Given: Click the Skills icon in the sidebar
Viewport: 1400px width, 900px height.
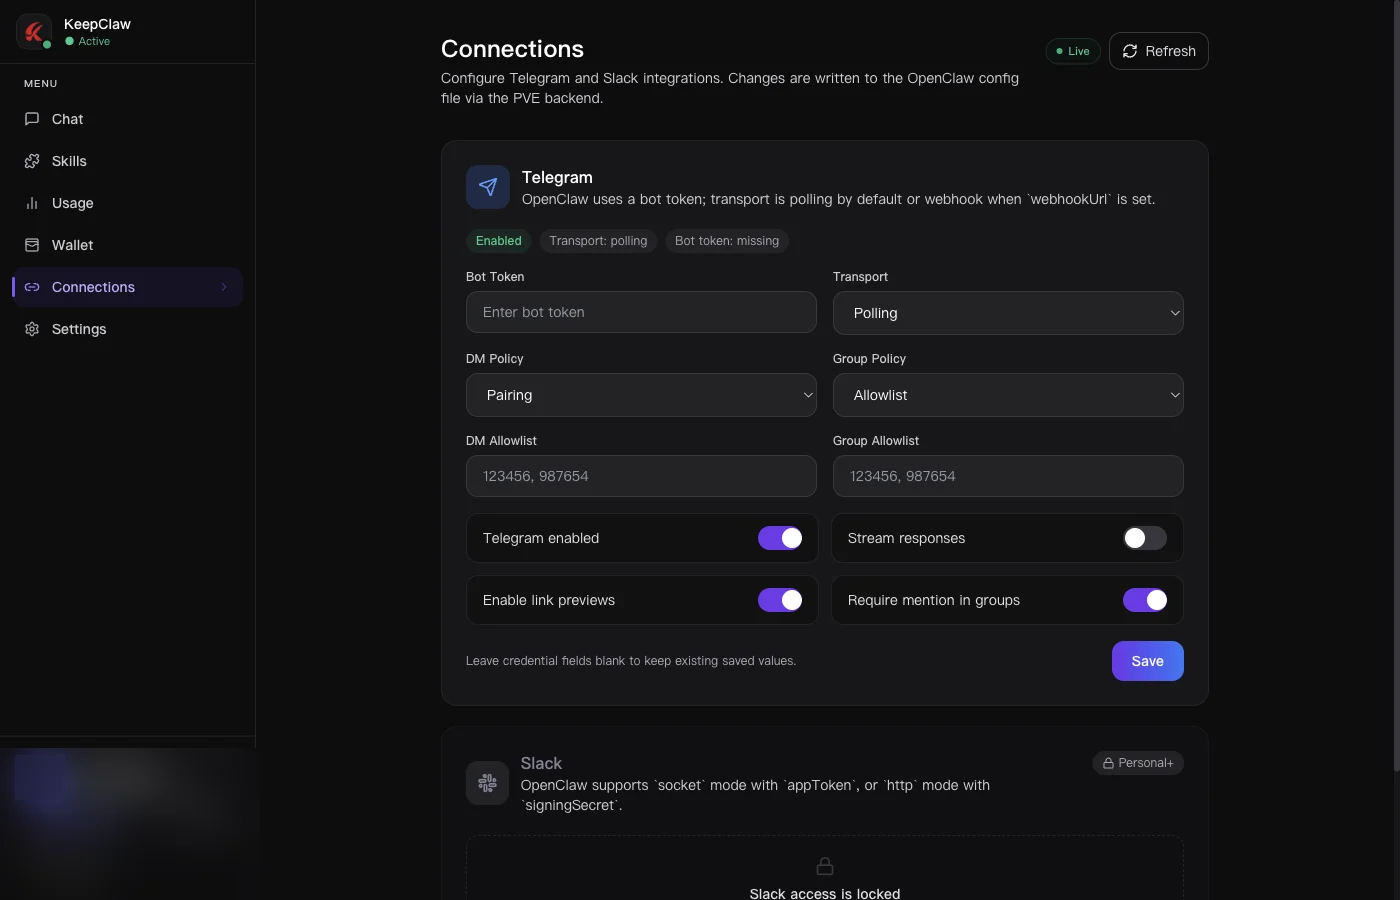Looking at the screenshot, I should (32, 161).
